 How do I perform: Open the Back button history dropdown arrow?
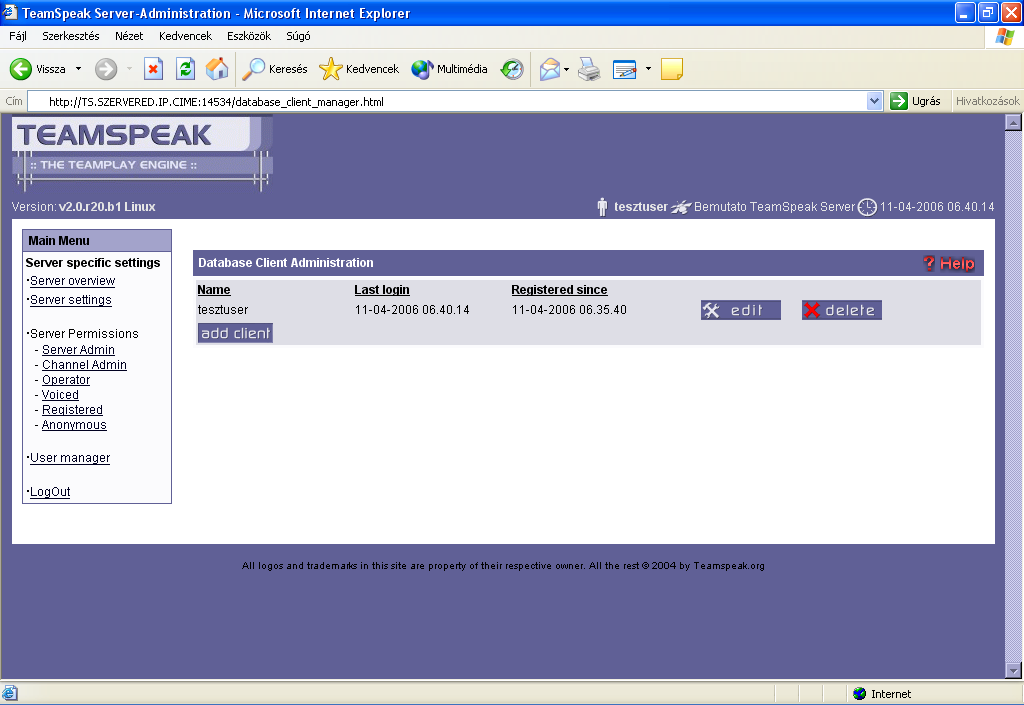(x=79, y=69)
